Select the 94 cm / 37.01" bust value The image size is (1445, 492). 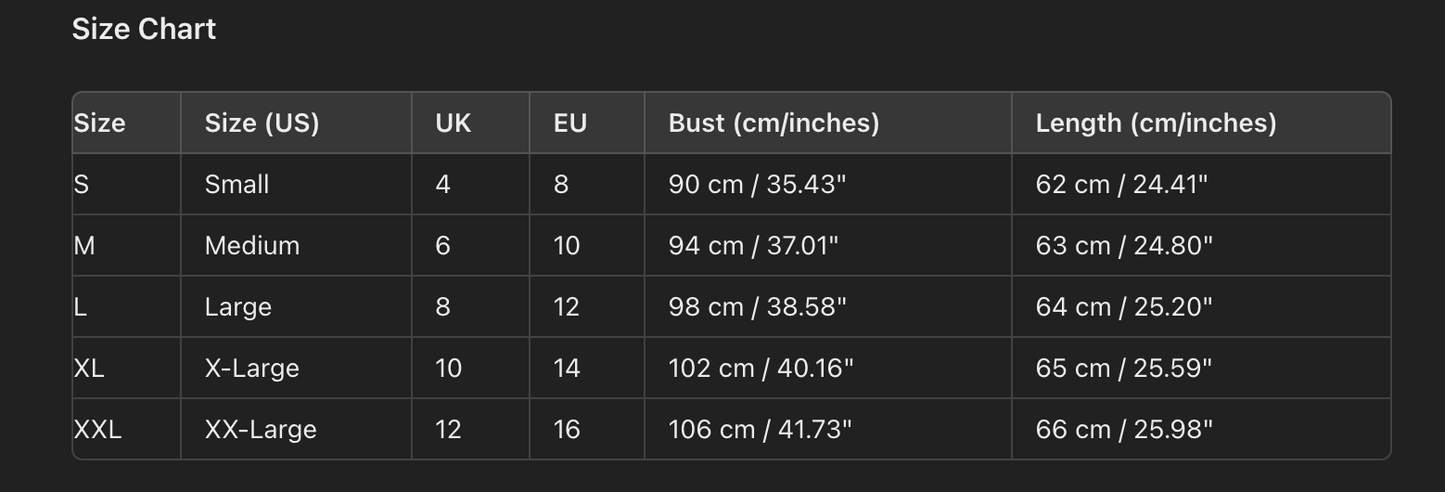coord(753,246)
